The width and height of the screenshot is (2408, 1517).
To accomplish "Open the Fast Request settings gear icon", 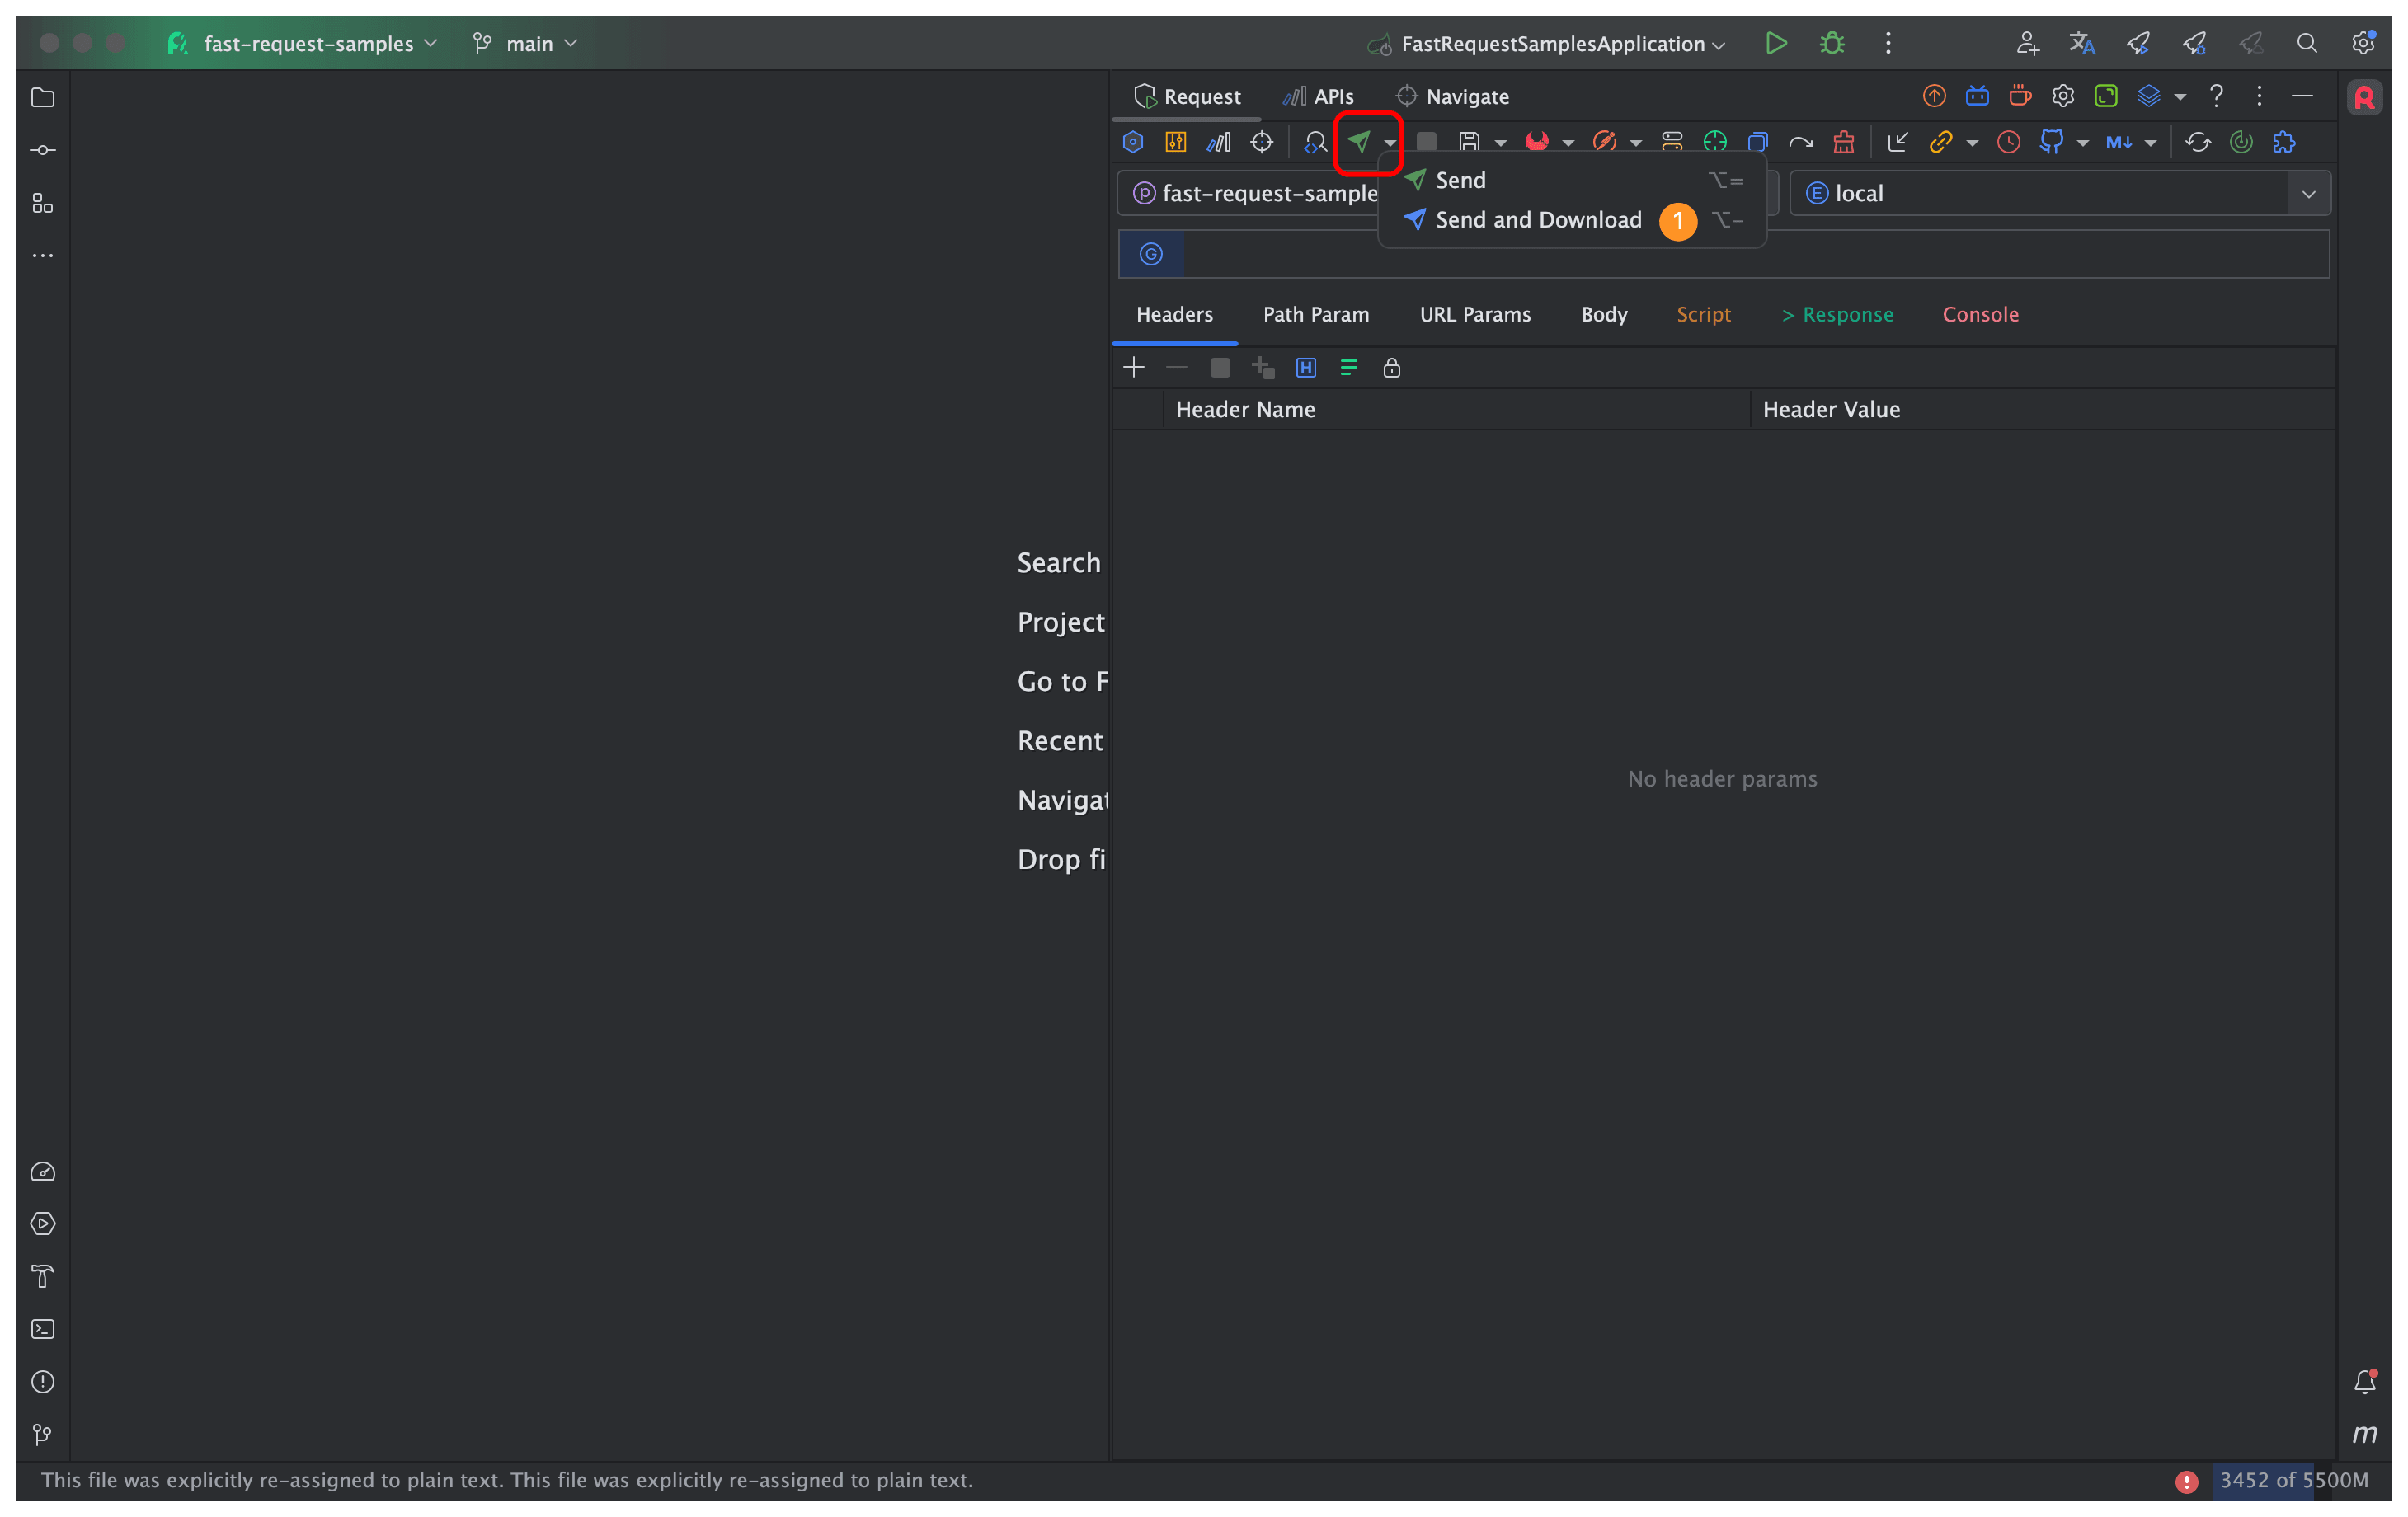I will coord(2062,96).
